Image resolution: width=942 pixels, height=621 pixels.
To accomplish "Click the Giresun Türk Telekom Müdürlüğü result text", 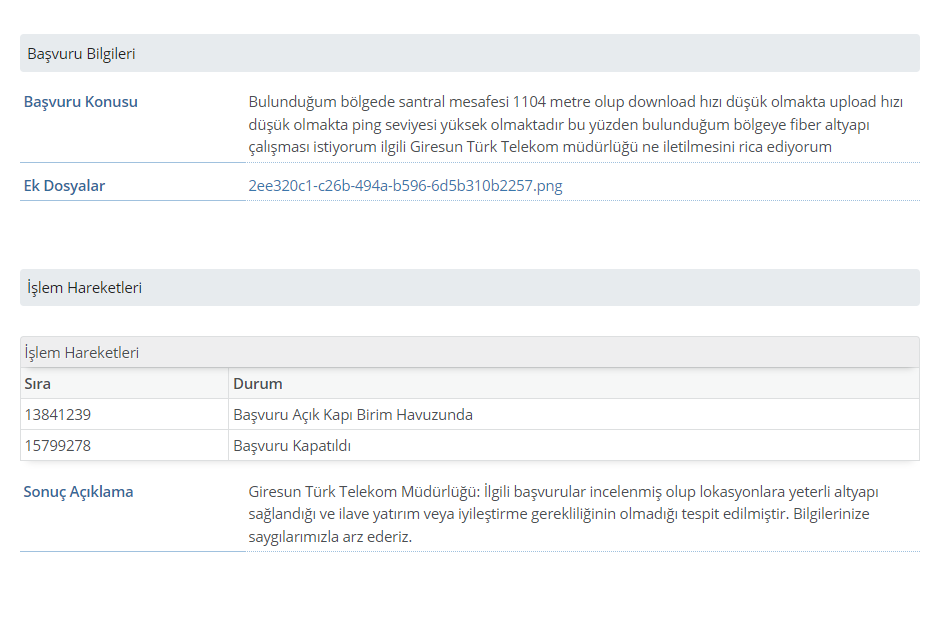I will [563, 514].
